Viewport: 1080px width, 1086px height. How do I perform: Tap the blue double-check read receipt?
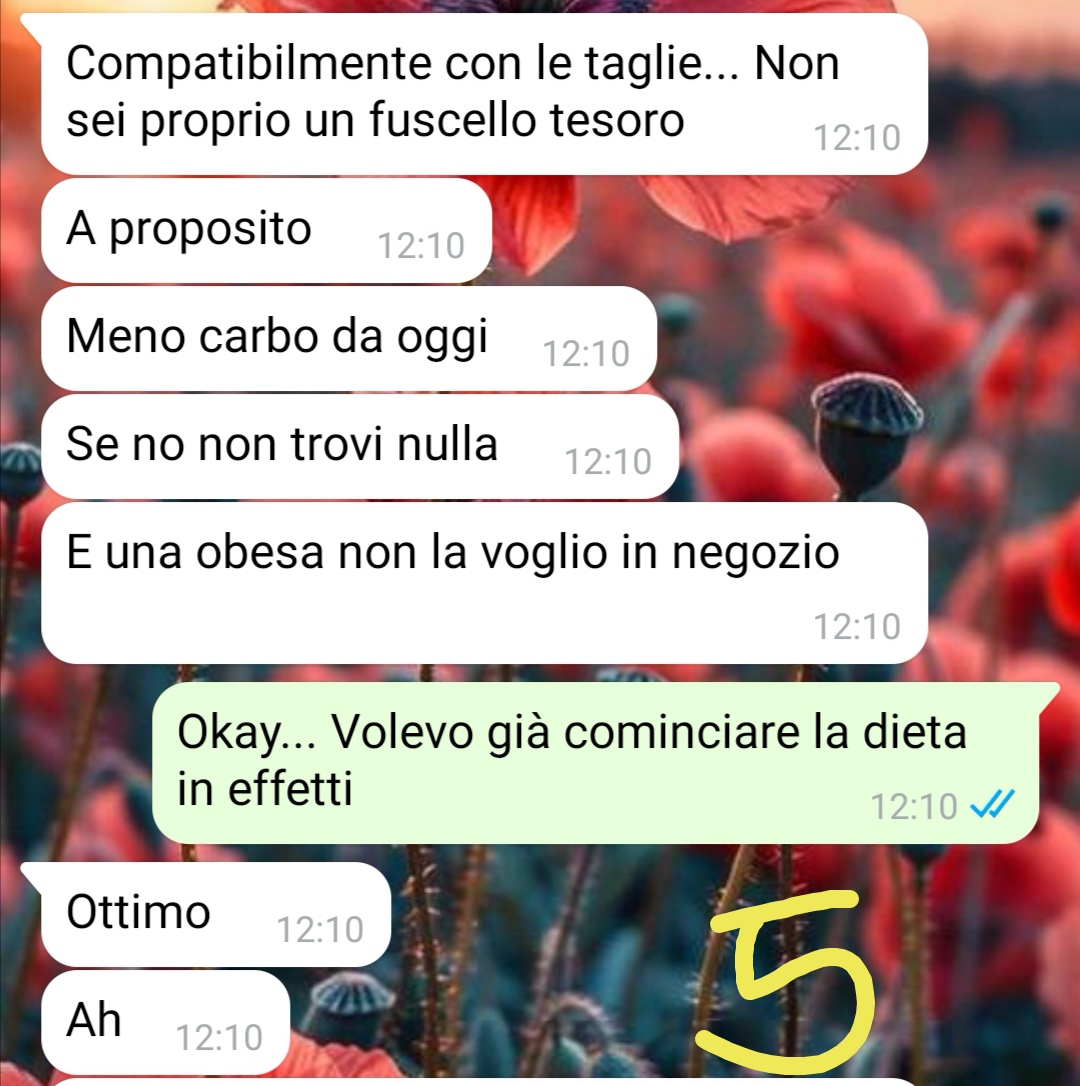(992, 805)
